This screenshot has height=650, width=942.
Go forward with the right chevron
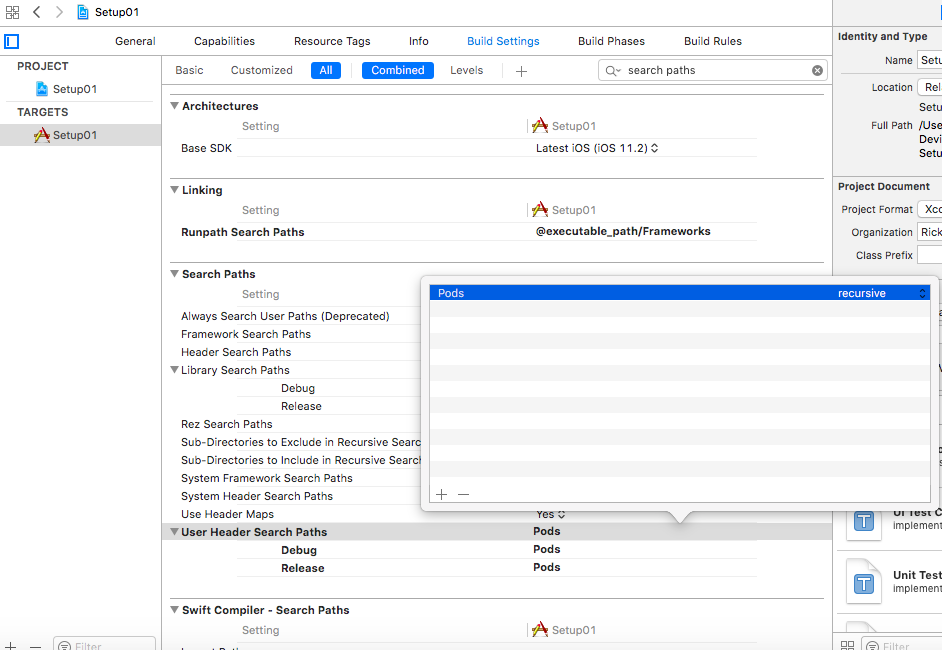point(59,12)
